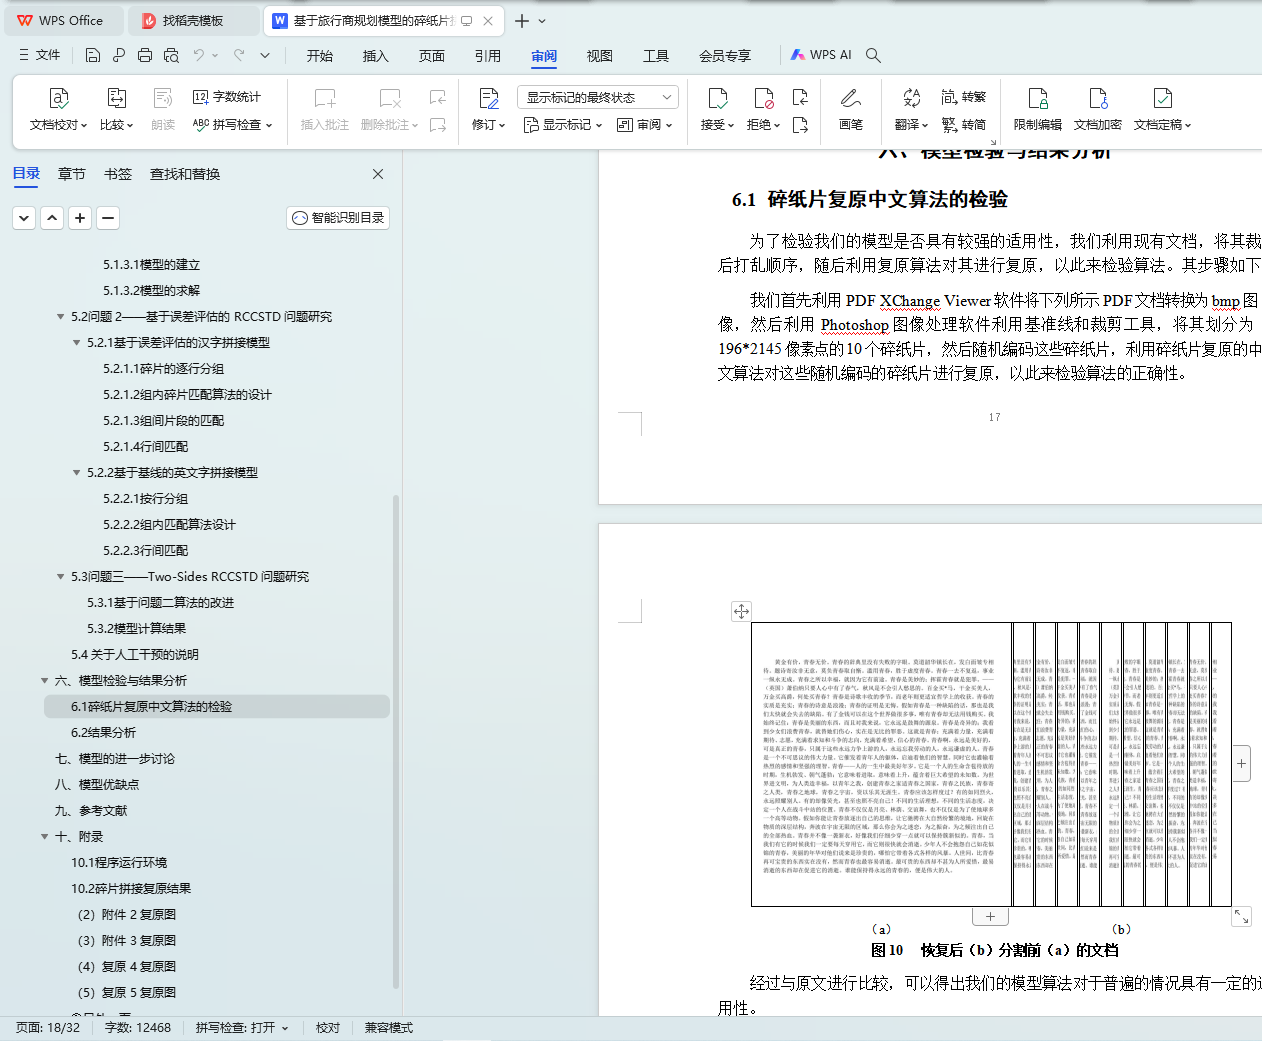Click the 修订 track changes icon

coord(488,98)
